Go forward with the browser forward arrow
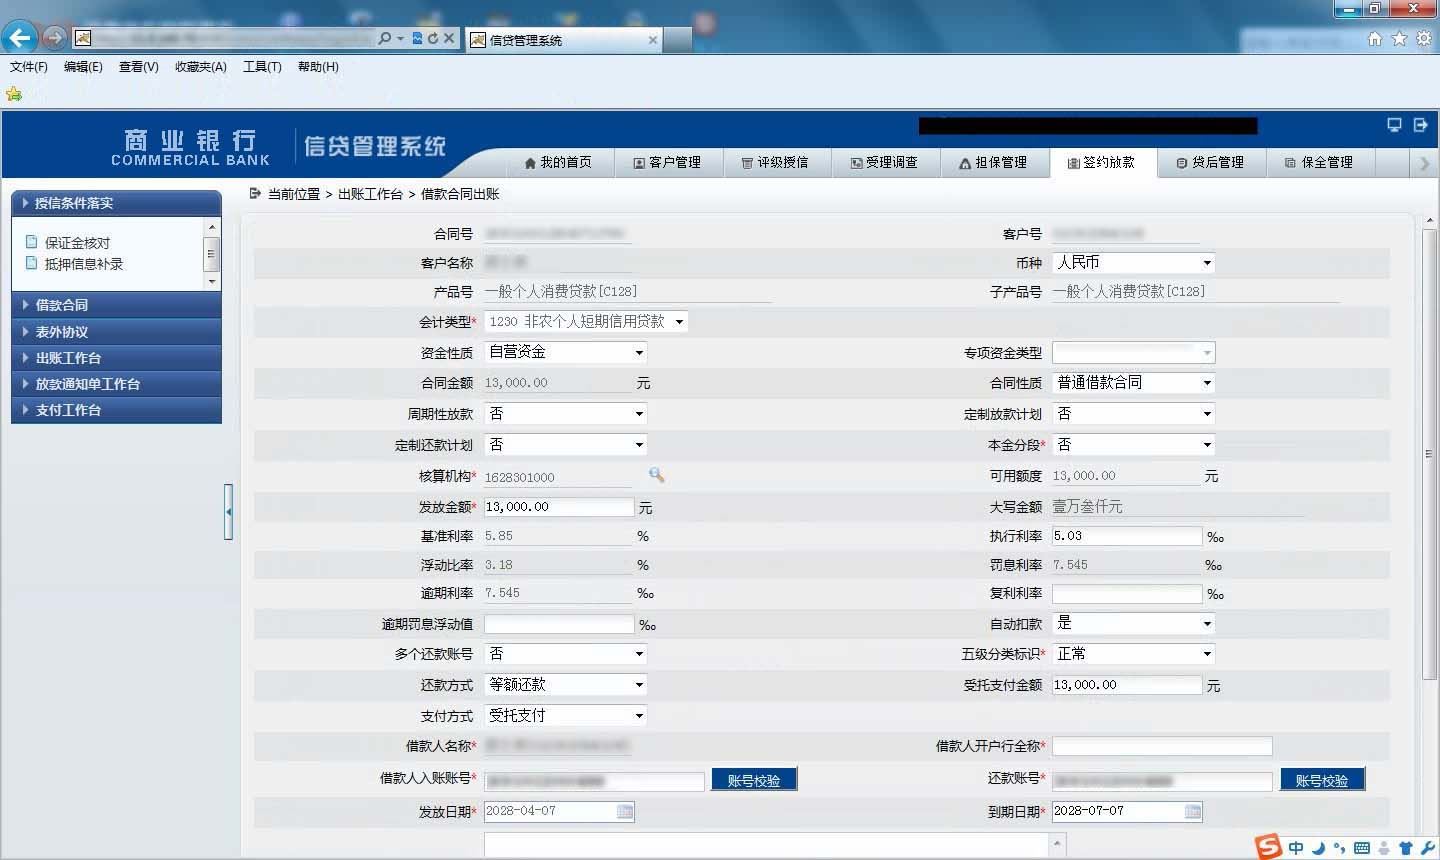 click(55, 38)
